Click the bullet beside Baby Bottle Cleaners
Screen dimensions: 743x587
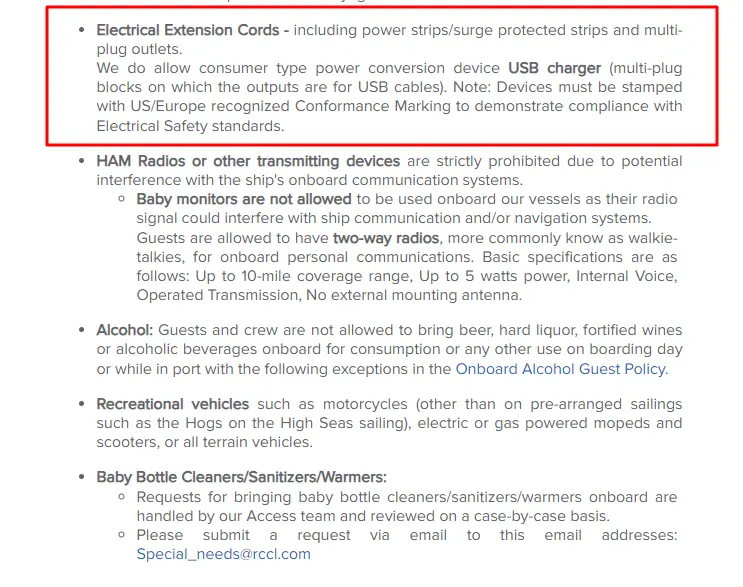tap(82, 477)
